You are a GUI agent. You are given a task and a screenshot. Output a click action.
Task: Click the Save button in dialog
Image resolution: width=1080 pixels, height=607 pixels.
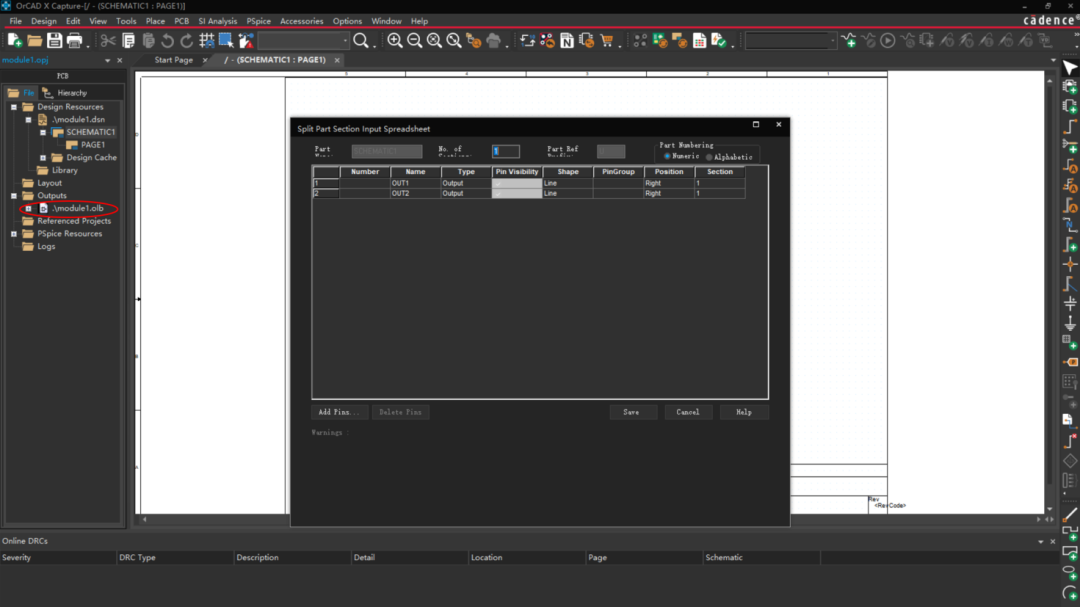632,412
